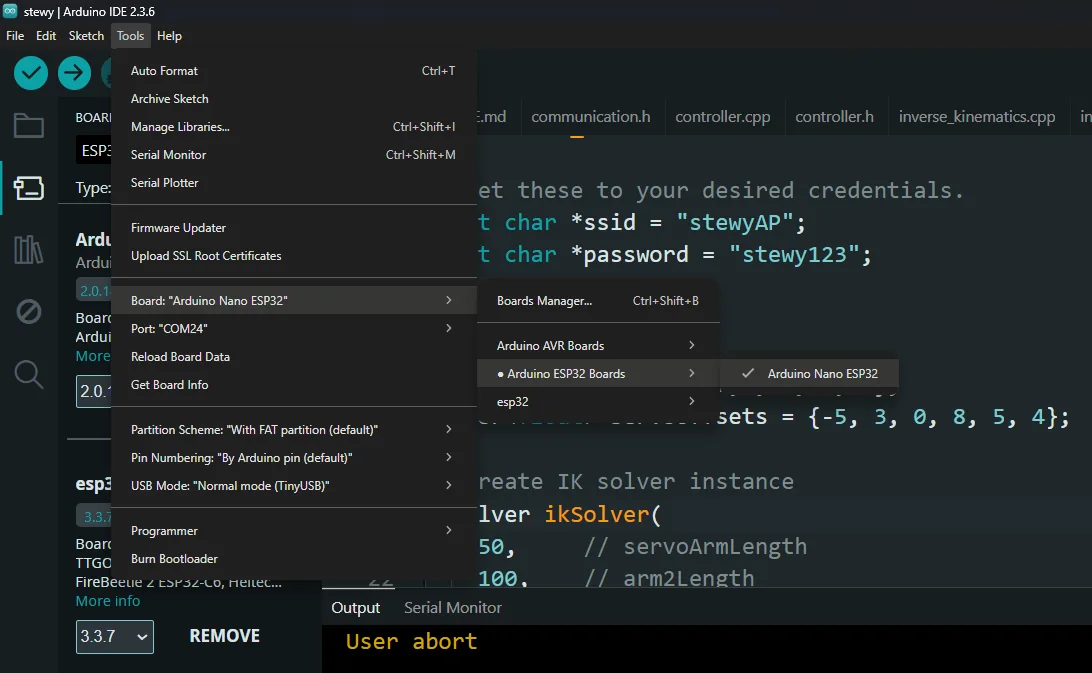Expand the Board: "Arduino Nano ESP32" submenu

tap(293, 300)
